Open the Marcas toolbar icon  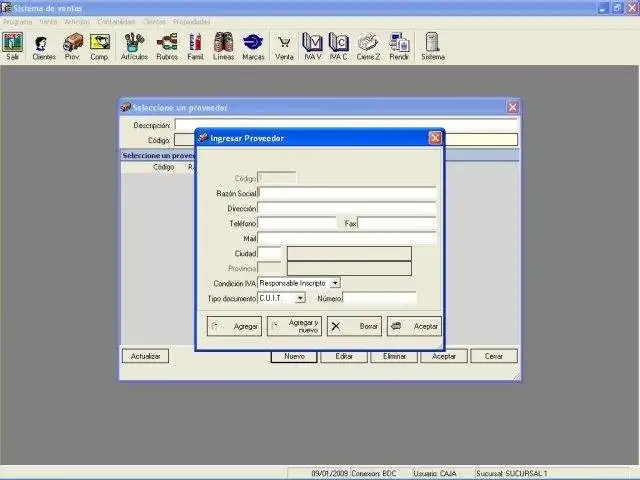tap(253, 47)
